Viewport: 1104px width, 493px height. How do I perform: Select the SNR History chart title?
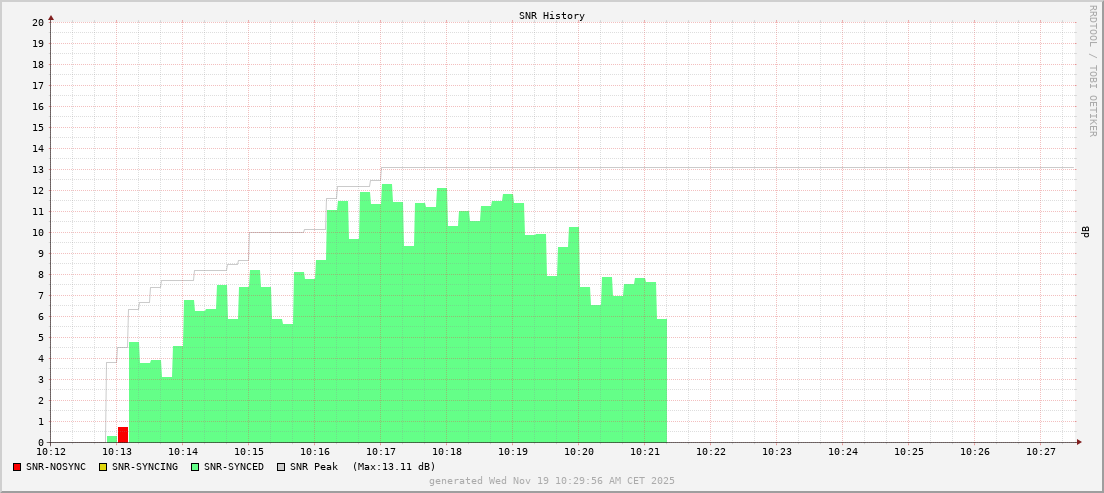tap(551, 16)
